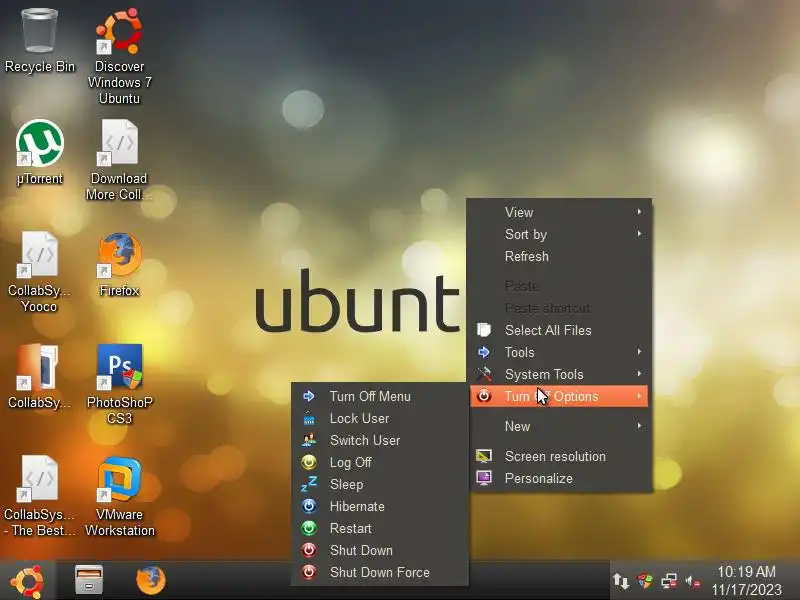The height and width of the screenshot is (600, 800).
Task: Click the Lock User icon
Action: point(309,418)
